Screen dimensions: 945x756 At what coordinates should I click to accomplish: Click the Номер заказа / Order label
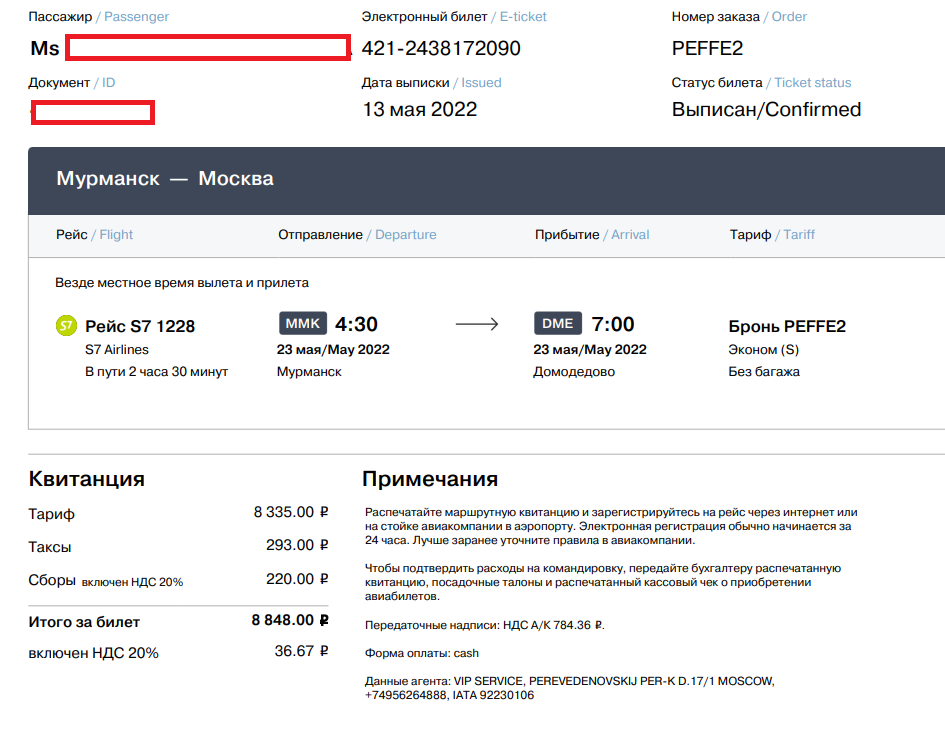click(739, 17)
